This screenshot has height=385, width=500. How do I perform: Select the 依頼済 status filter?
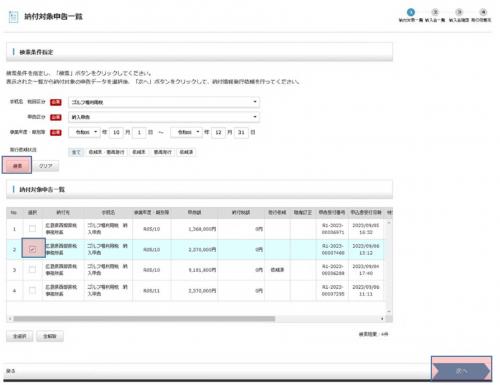click(186, 152)
